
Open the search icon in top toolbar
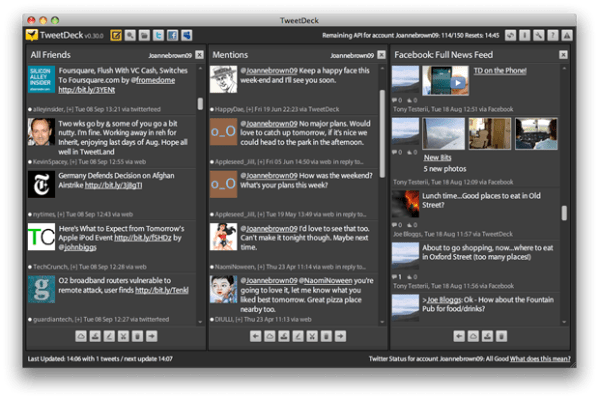130,36
